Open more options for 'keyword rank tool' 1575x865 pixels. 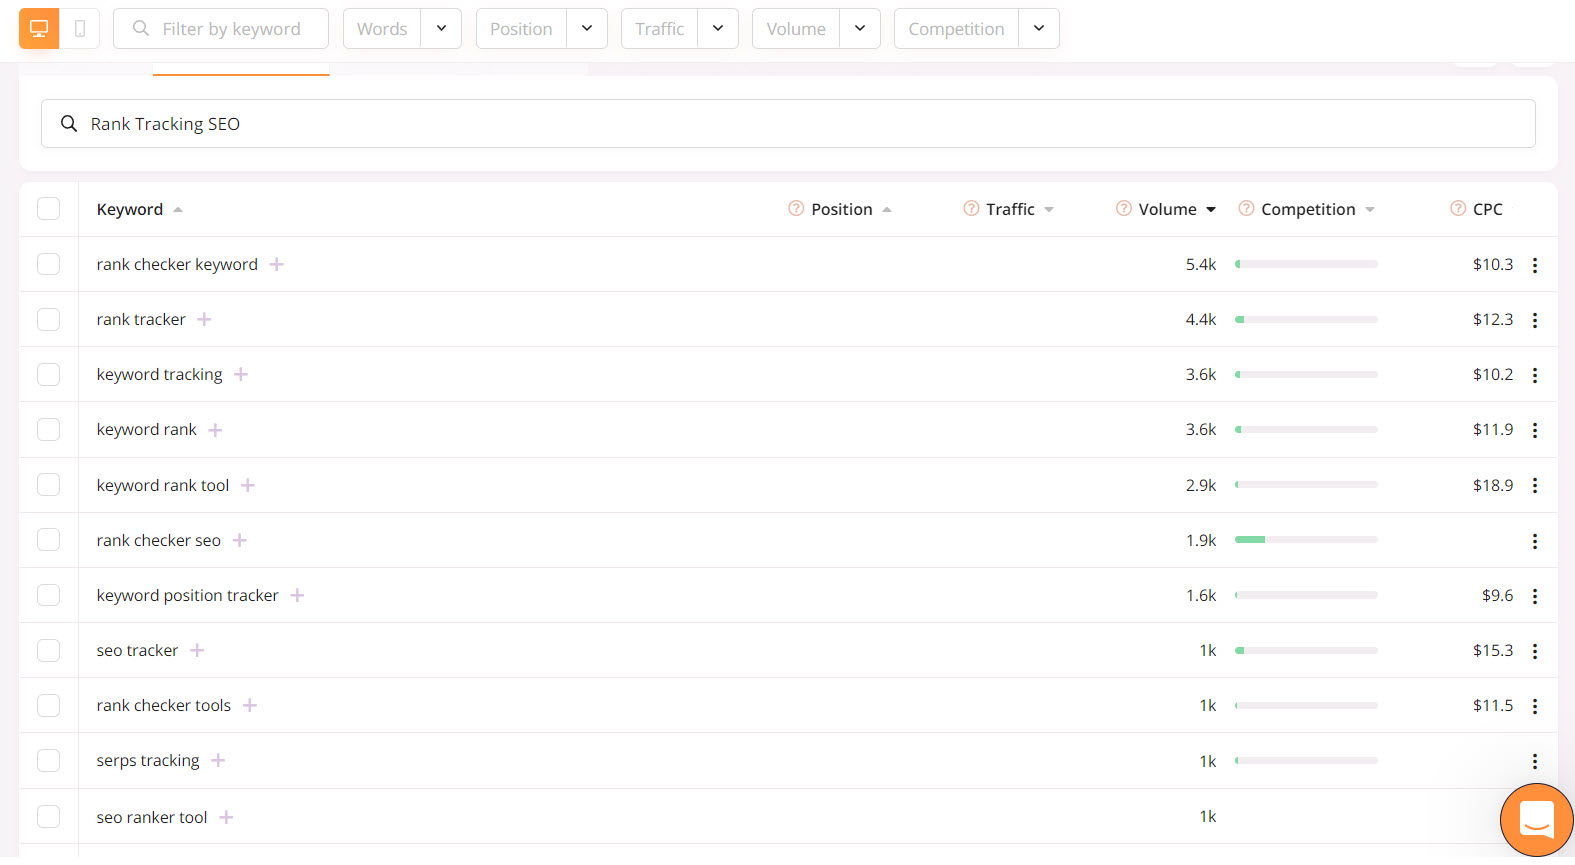[x=1535, y=485]
